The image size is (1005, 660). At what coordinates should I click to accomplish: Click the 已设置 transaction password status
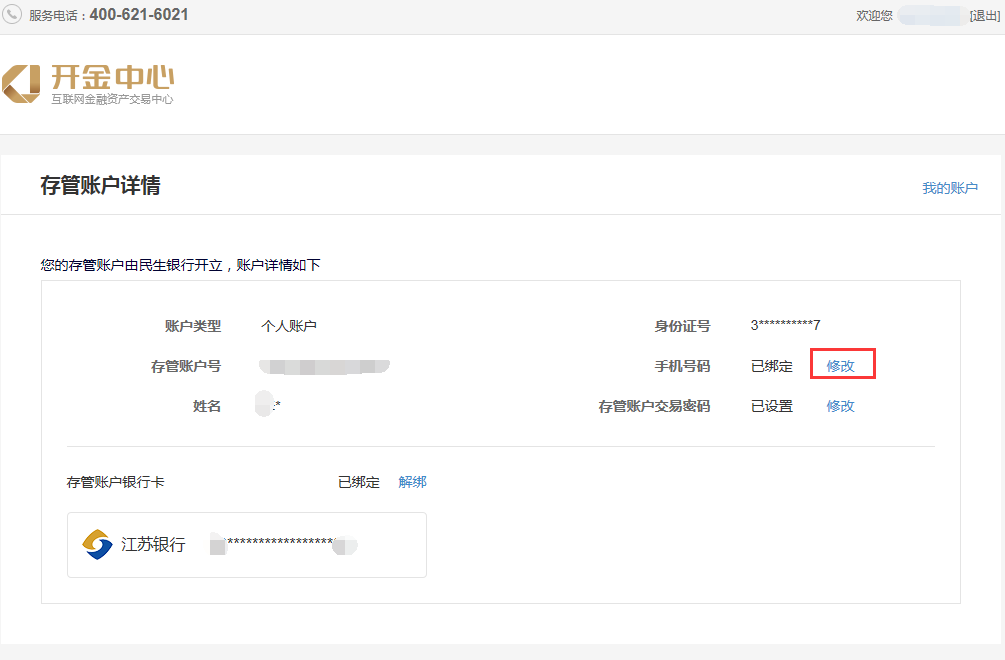click(x=771, y=406)
